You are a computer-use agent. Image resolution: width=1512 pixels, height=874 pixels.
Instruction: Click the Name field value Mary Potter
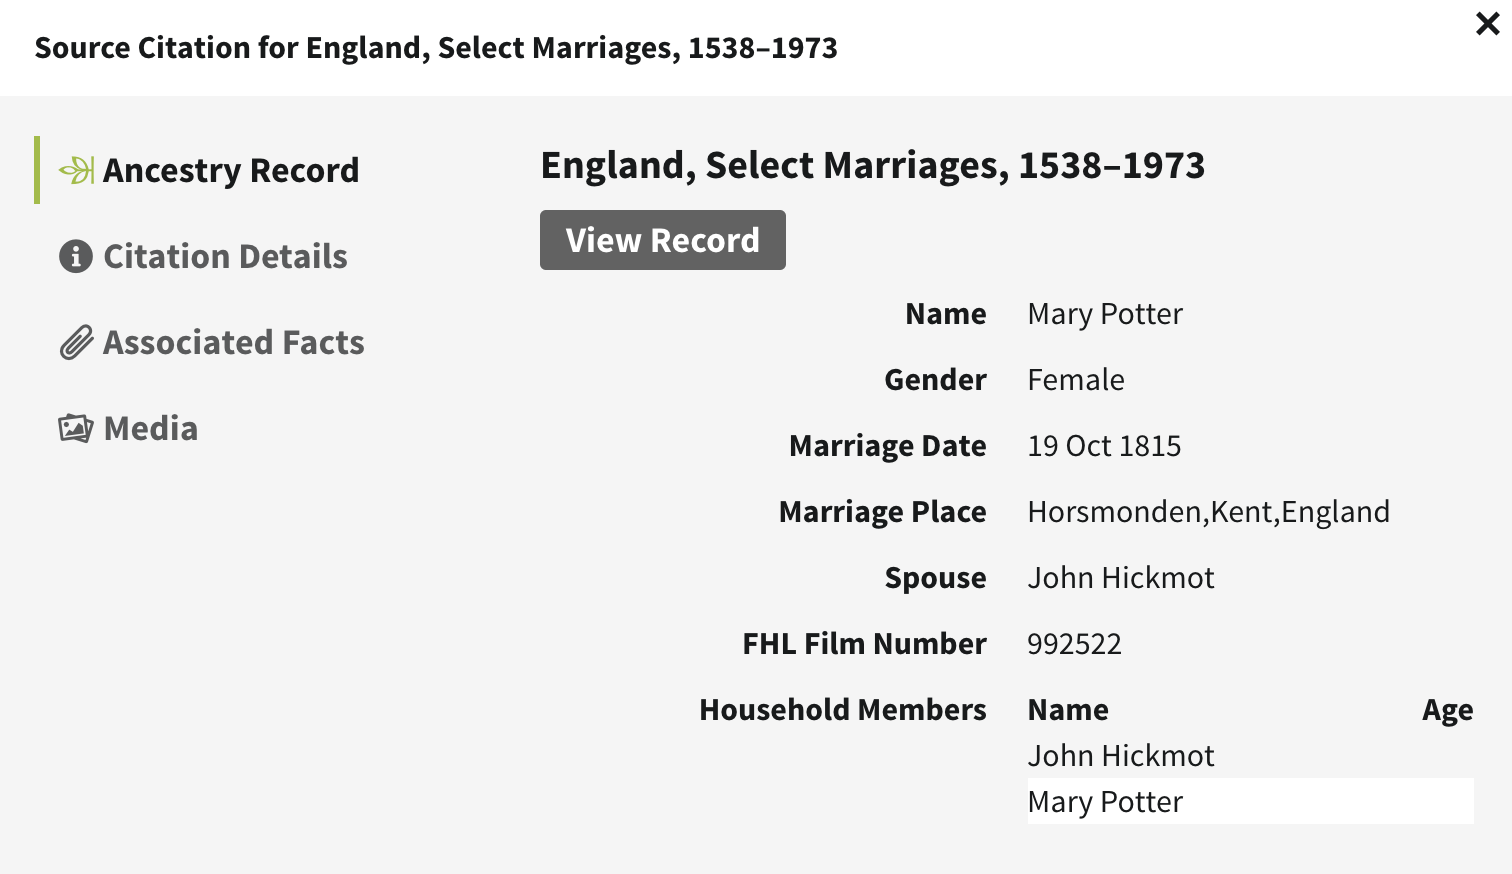(1104, 314)
